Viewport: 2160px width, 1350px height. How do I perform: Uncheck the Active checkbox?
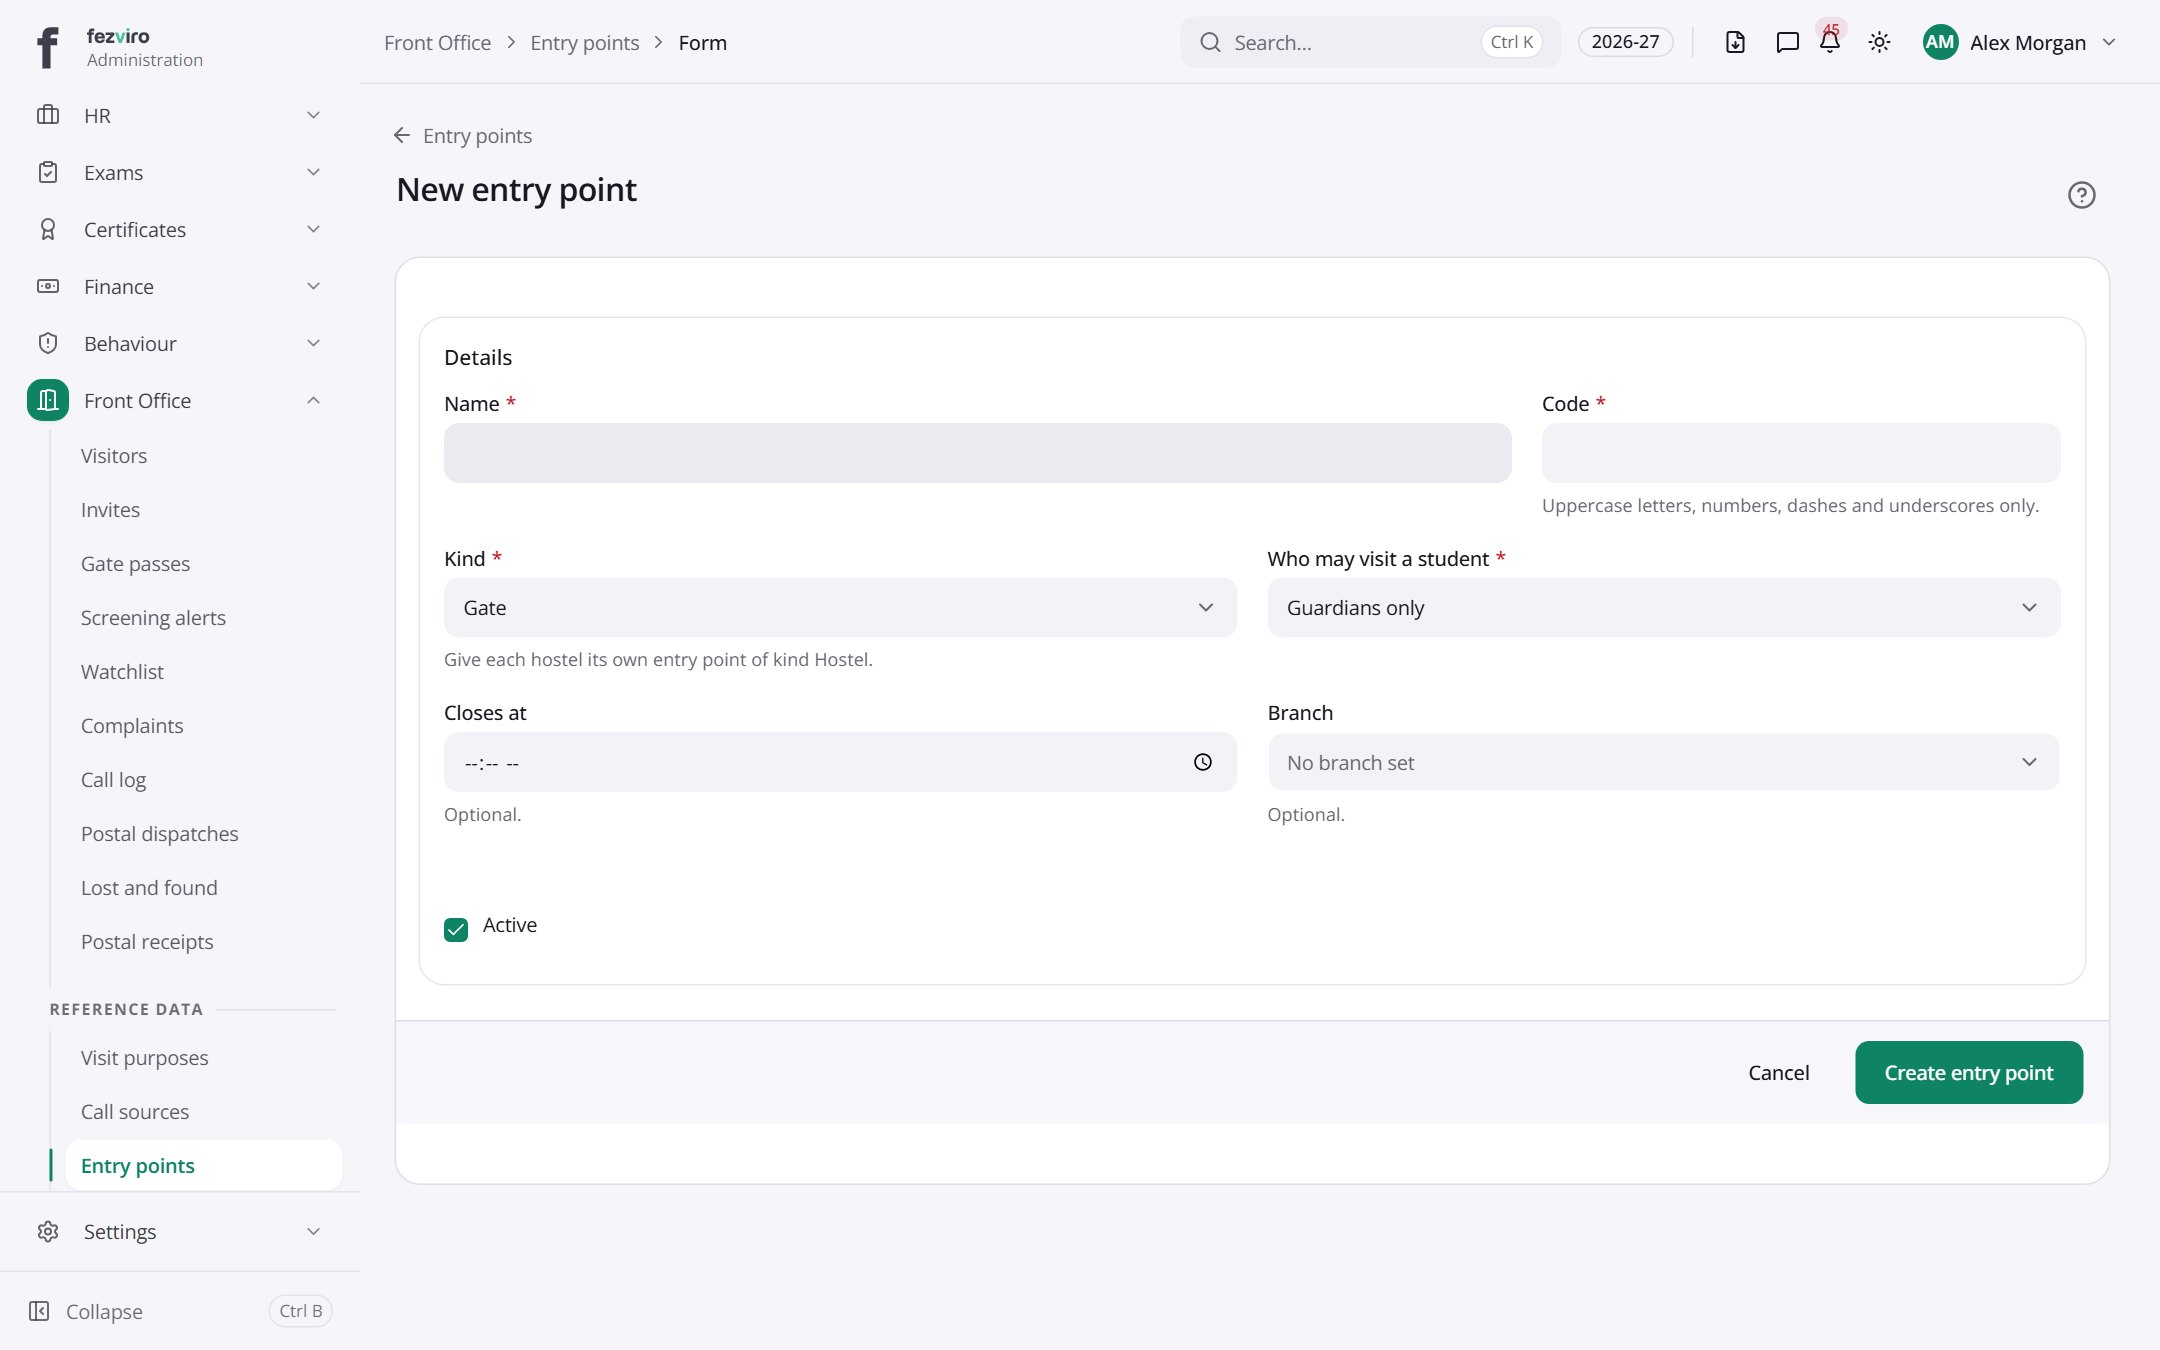pos(456,929)
